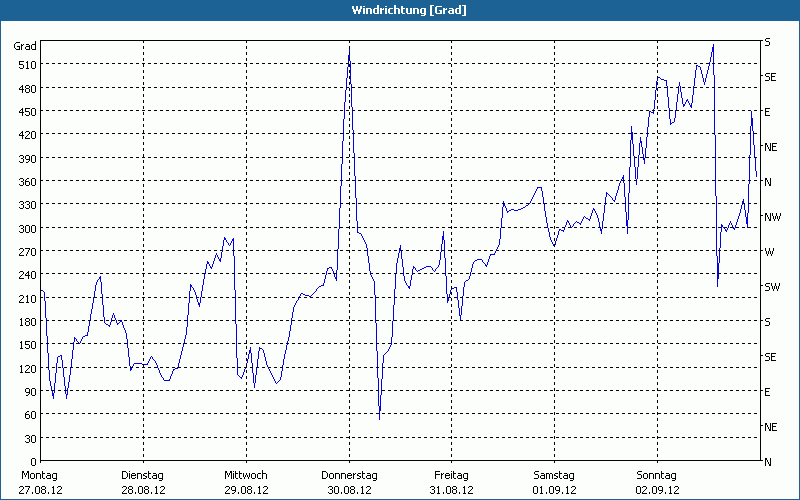Select the Samstag day label

(x=554, y=476)
